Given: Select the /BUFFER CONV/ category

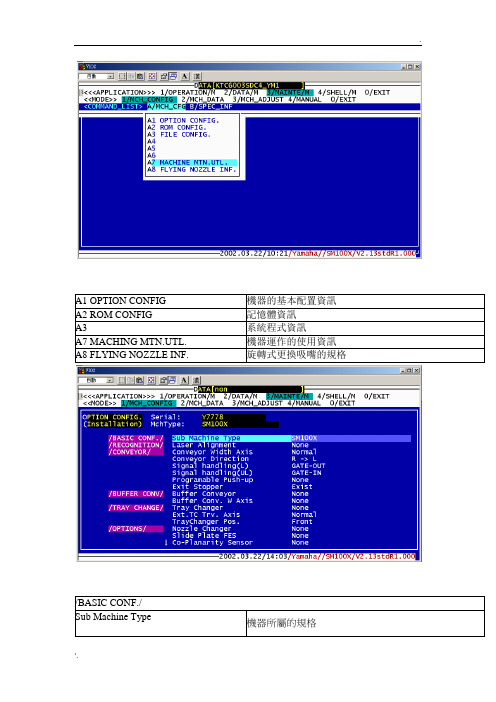Looking at the screenshot, I should click(x=136, y=494).
